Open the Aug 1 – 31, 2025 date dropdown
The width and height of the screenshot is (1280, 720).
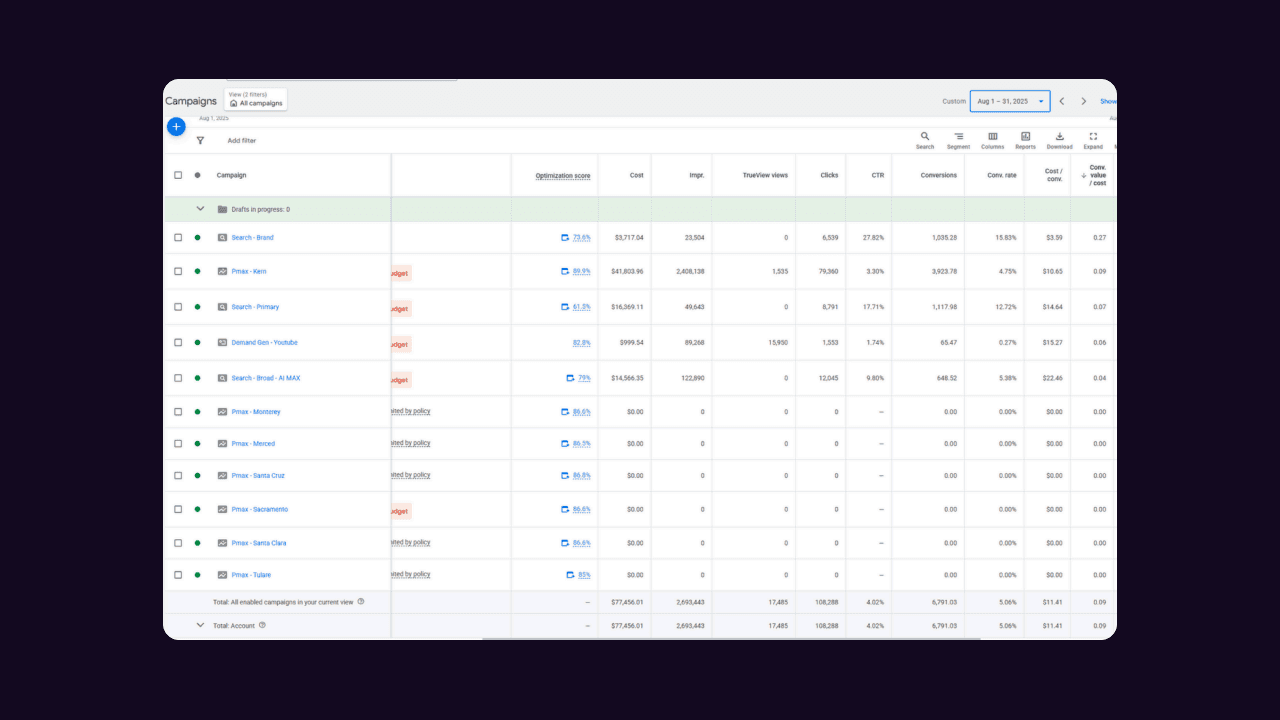1010,101
